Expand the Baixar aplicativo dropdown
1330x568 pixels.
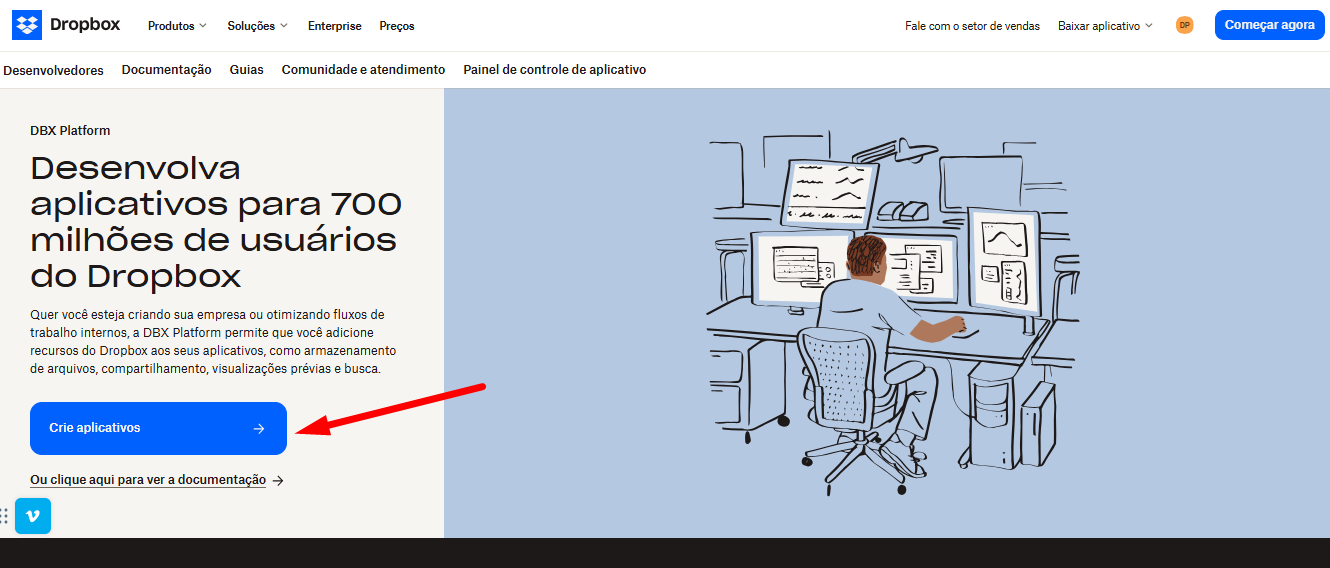[x=1105, y=26]
